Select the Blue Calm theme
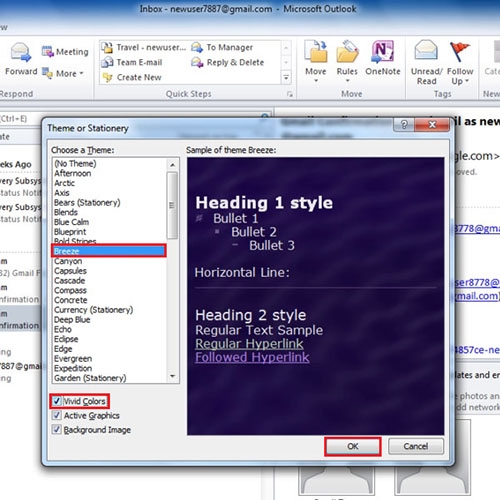 (71, 222)
